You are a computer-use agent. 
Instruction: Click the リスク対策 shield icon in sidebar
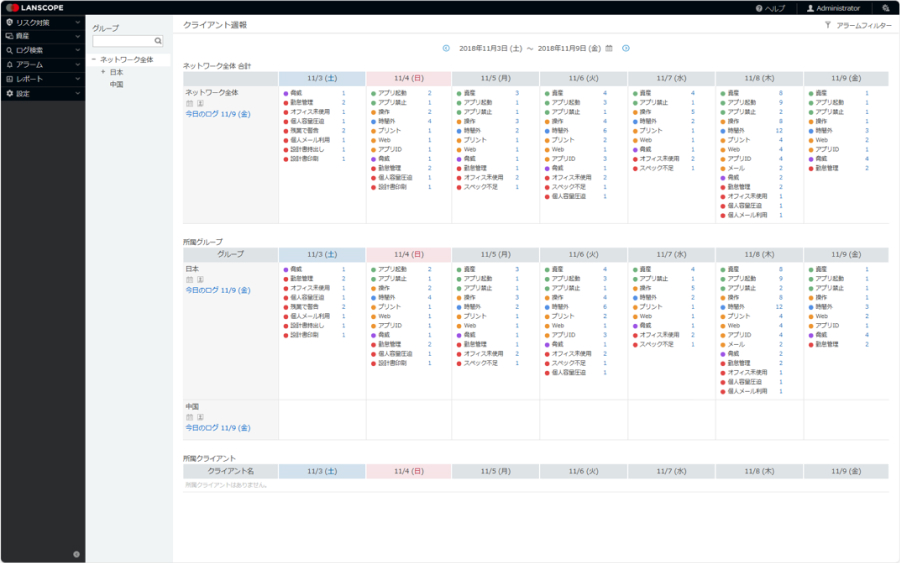(x=9, y=22)
